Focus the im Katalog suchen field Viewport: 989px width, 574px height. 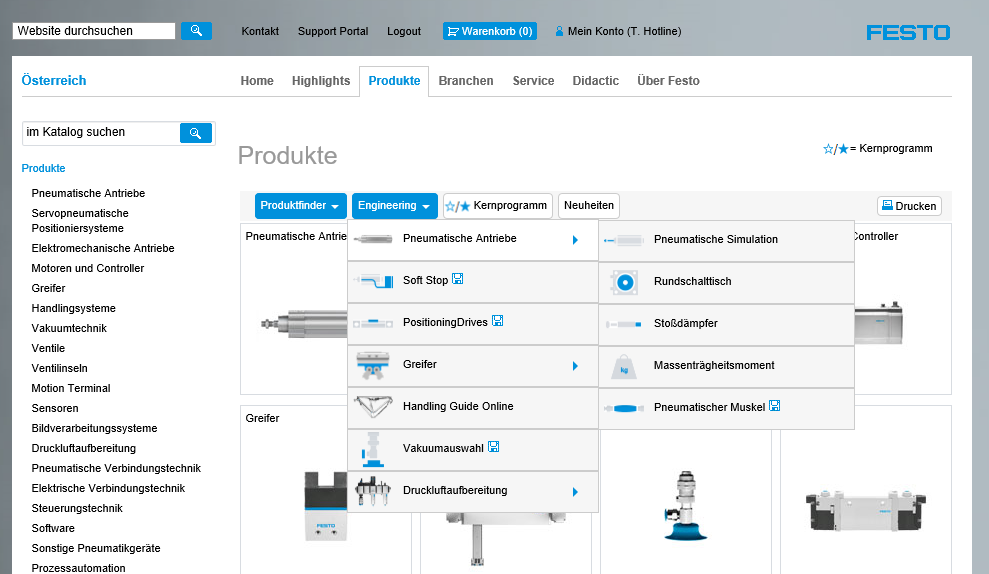[101, 132]
